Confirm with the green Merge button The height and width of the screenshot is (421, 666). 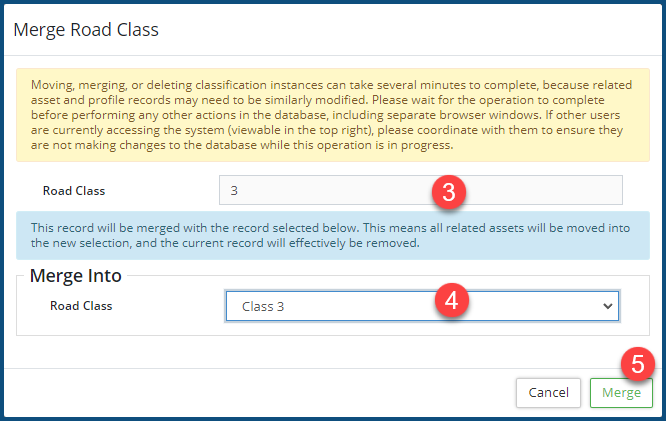pyautogui.click(x=621, y=393)
